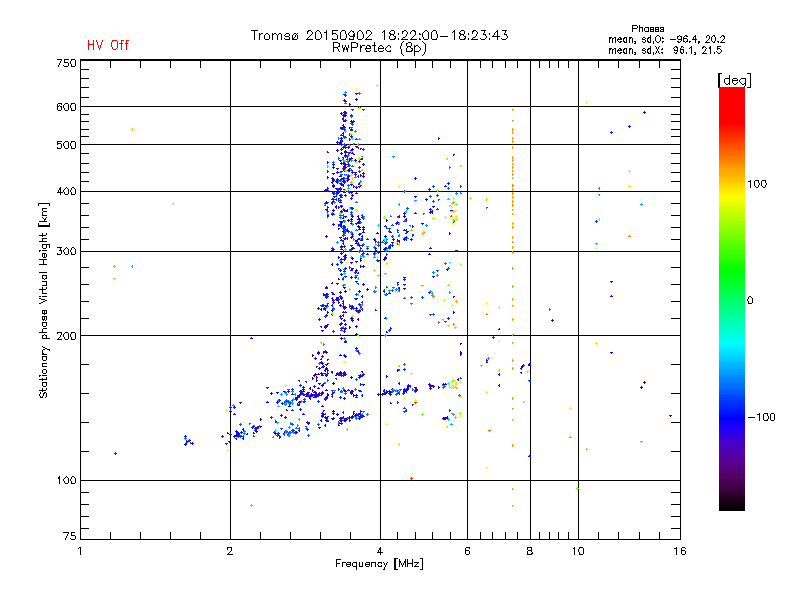The height and width of the screenshot is (600, 800).
Task: Click the y-axis tick label '300'
Action: click(x=66, y=252)
